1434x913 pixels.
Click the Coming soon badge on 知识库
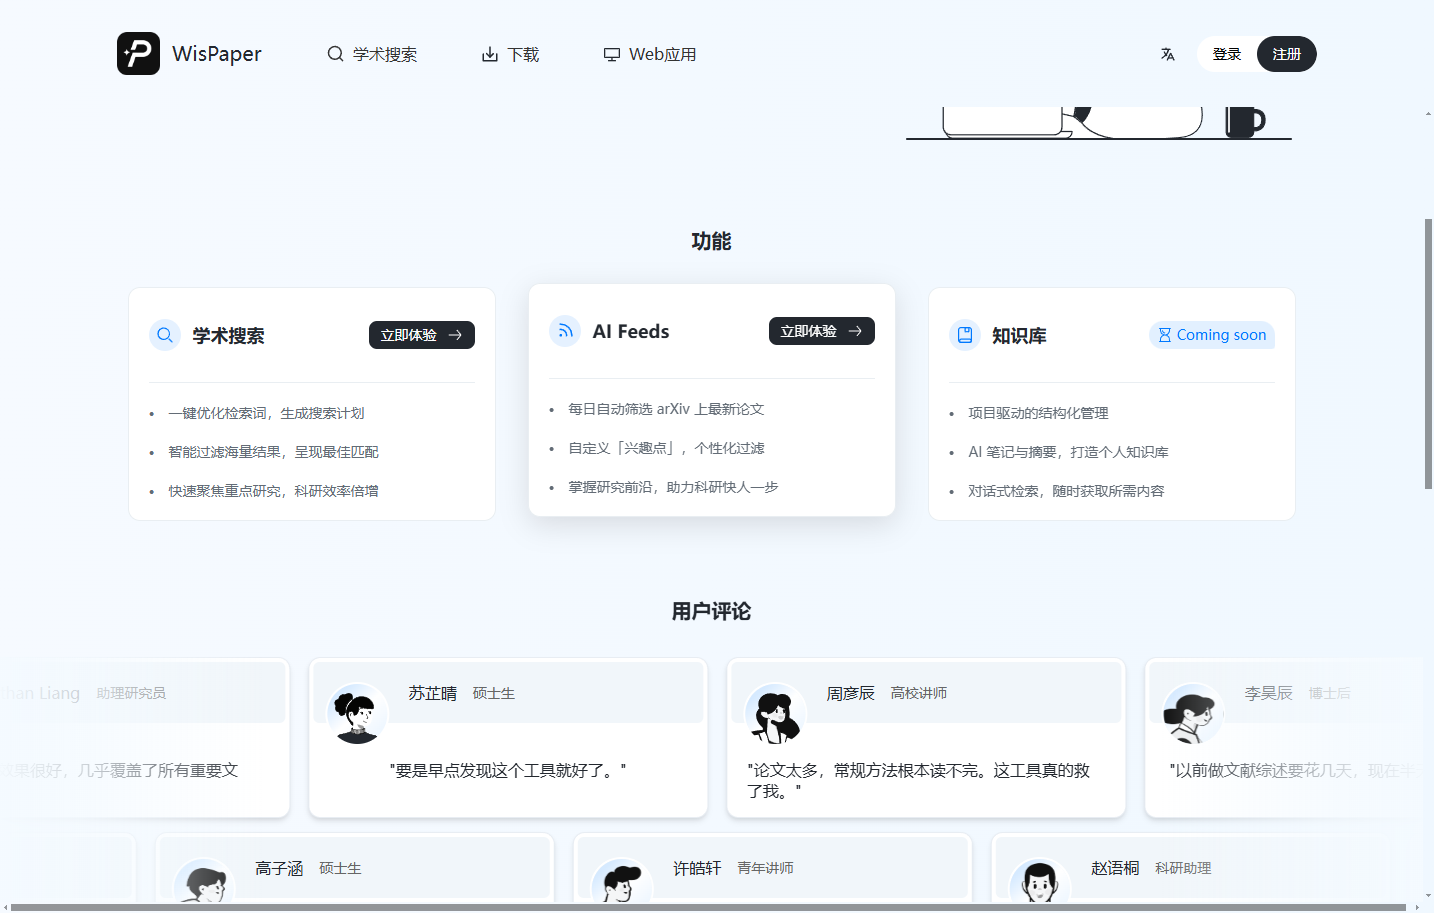[1211, 335]
